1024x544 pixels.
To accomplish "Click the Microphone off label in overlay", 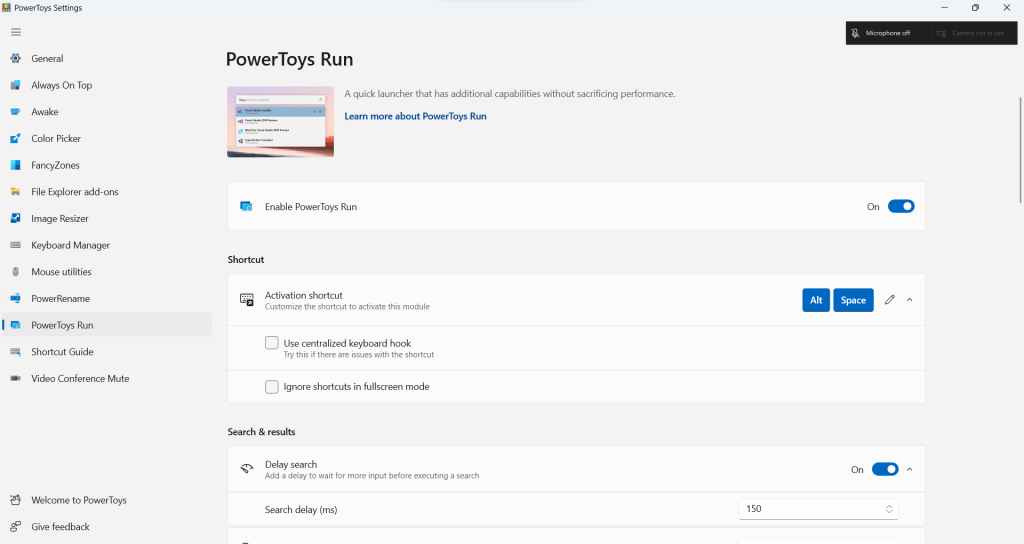I will (x=888, y=33).
